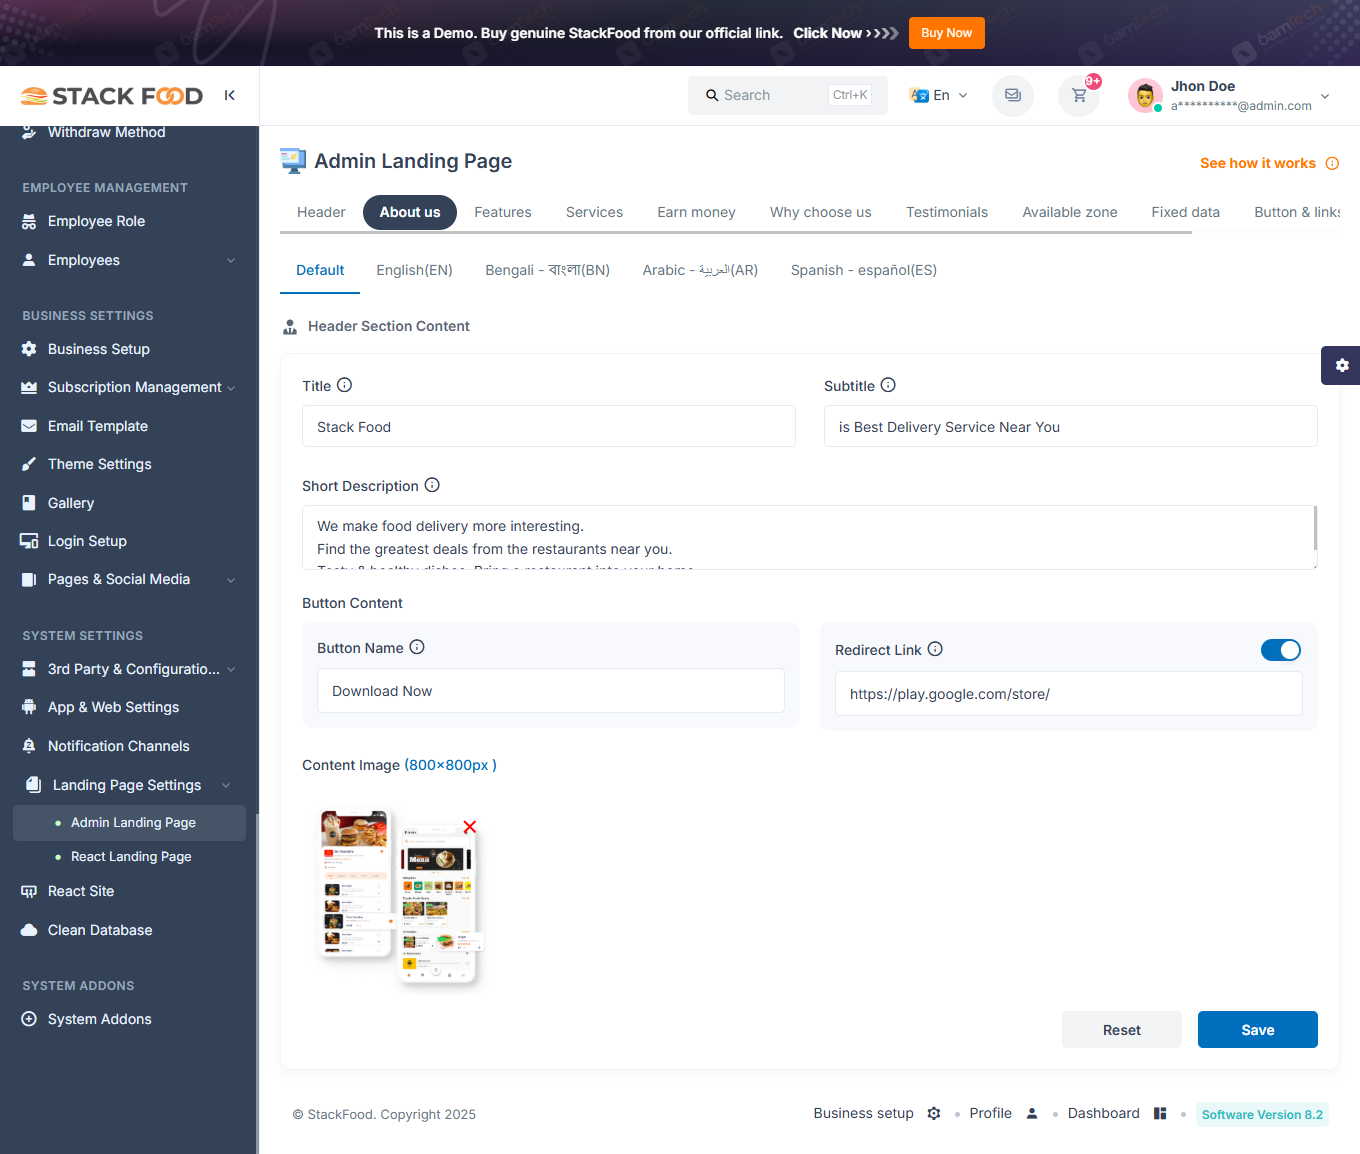
Task: Click the Login Setup icon in sidebar
Action: [x=29, y=541]
